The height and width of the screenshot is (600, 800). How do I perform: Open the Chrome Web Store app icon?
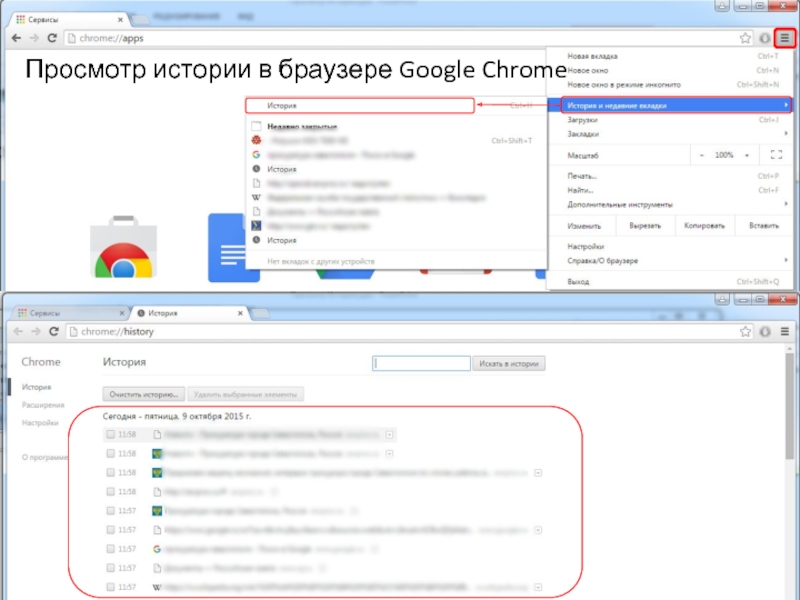click(x=123, y=247)
